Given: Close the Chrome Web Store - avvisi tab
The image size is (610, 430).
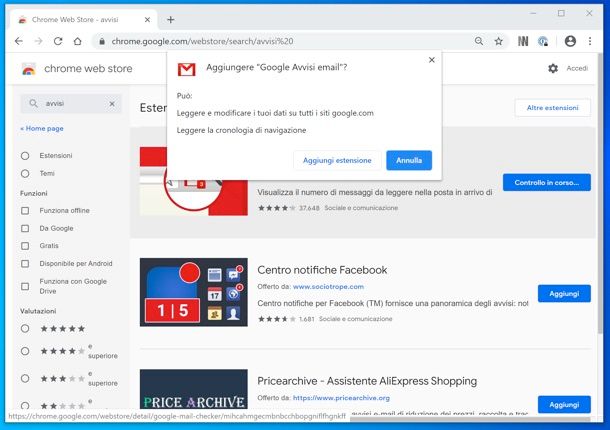Looking at the screenshot, I should point(147,19).
